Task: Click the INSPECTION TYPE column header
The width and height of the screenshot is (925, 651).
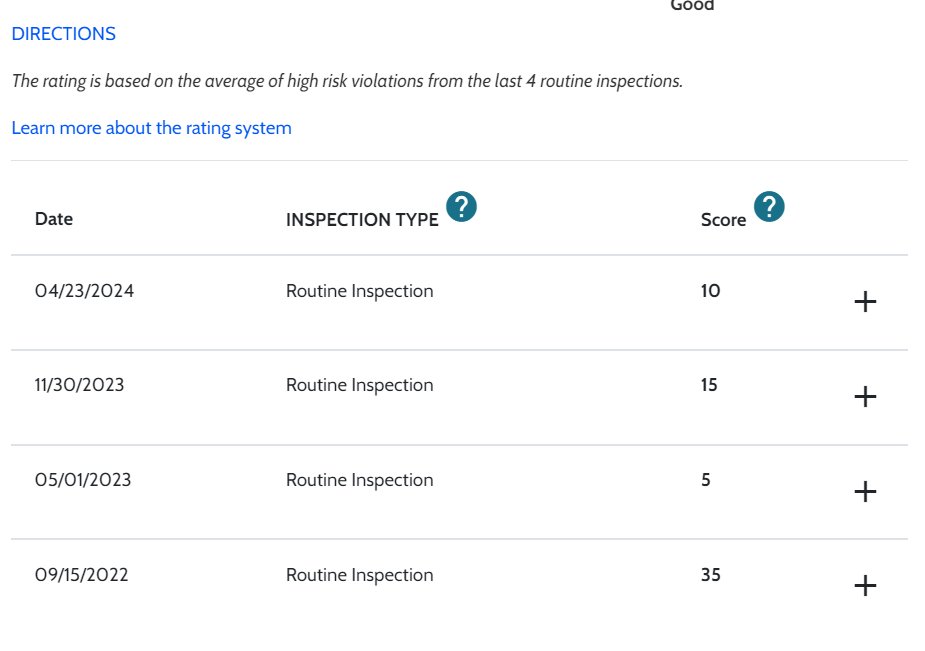Action: pos(362,220)
